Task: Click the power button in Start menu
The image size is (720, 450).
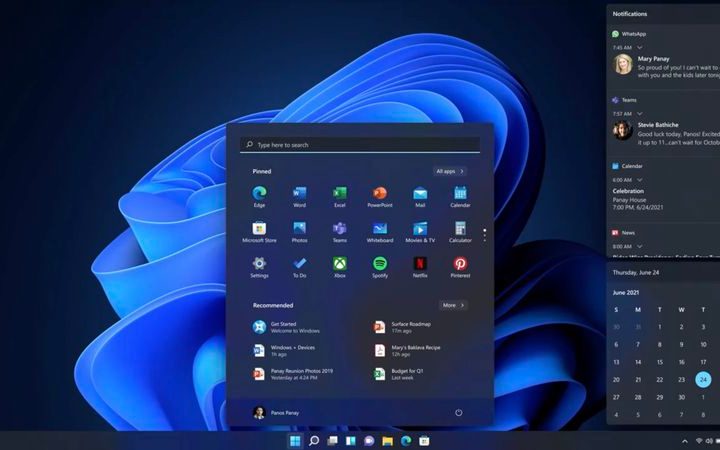Action: [458, 412]
